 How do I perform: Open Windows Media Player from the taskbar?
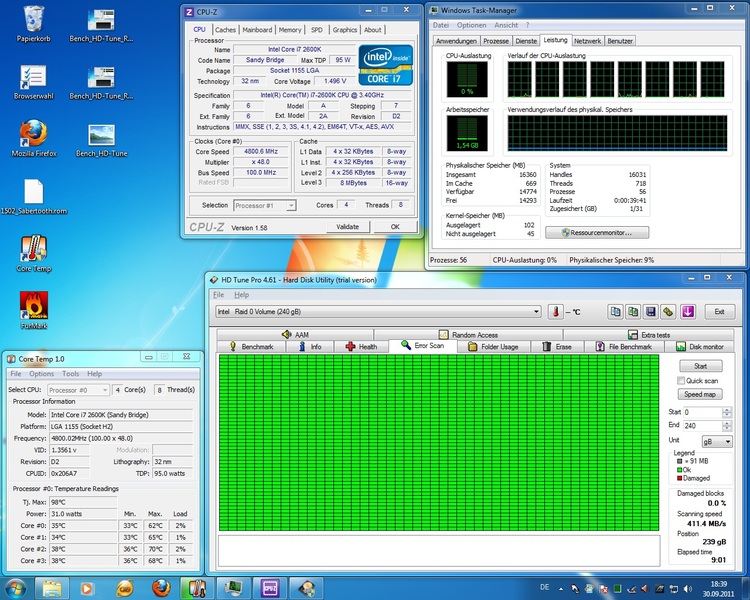87,588
